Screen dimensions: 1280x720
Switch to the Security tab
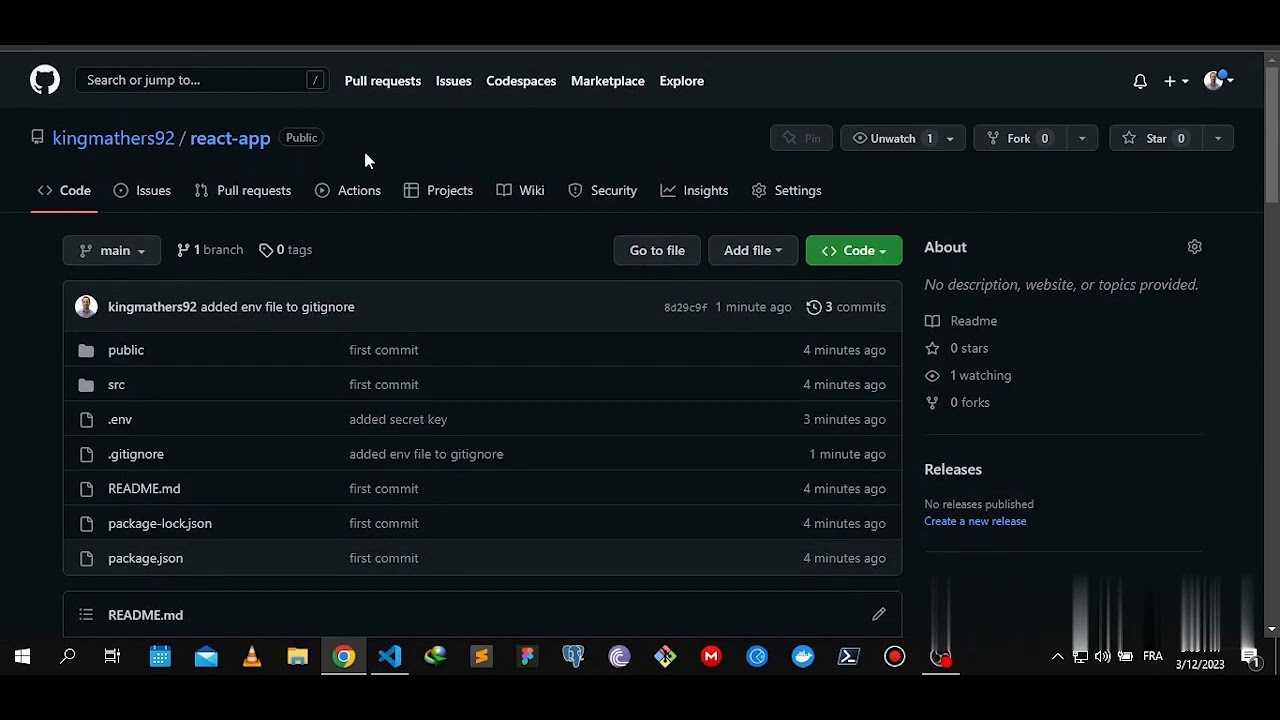coord(603,190)
